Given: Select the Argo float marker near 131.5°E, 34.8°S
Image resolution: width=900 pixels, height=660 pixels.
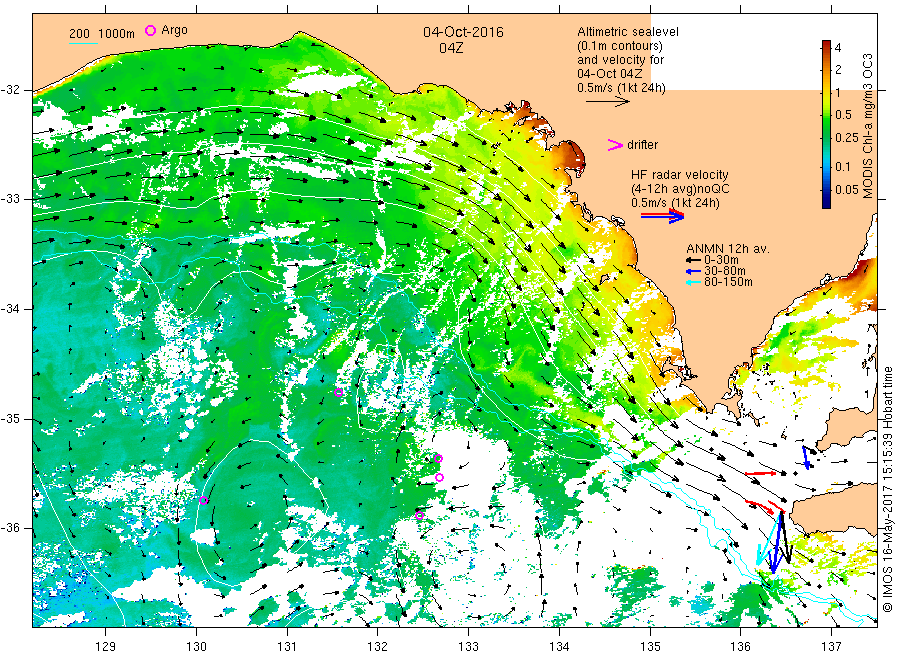Looking at the screenshot, I should coord(339,393).
